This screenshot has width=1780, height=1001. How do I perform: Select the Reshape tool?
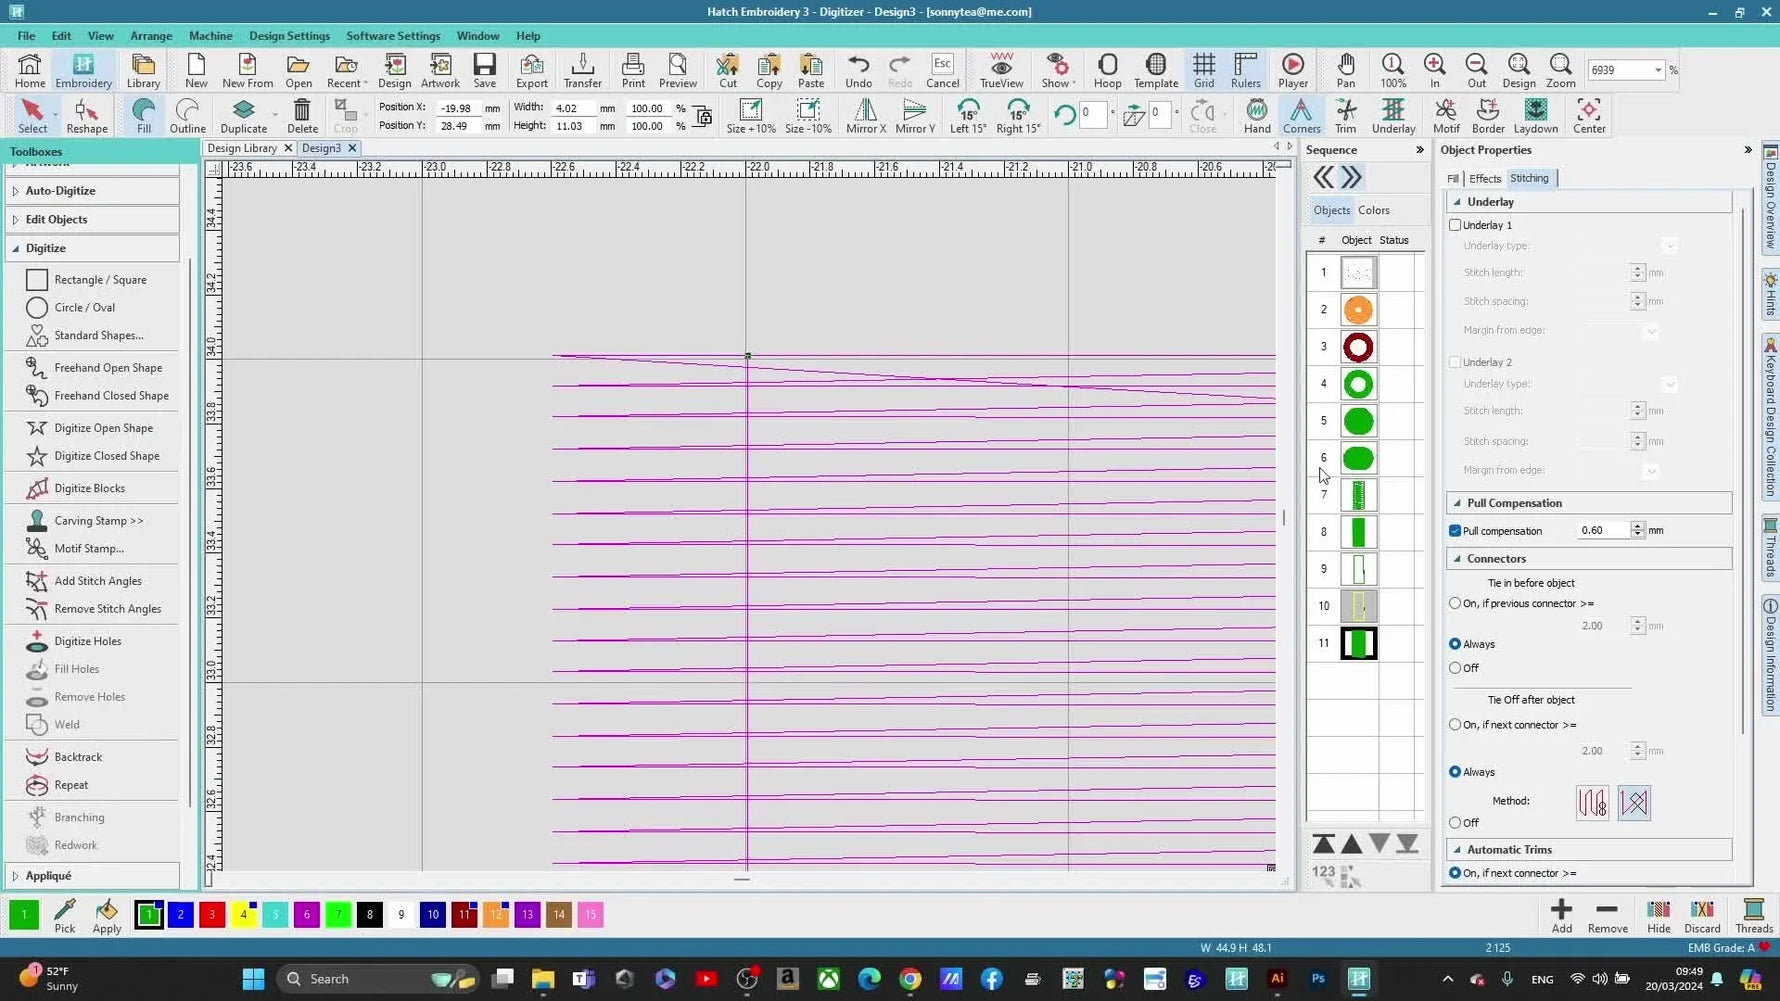click(86, 116)
